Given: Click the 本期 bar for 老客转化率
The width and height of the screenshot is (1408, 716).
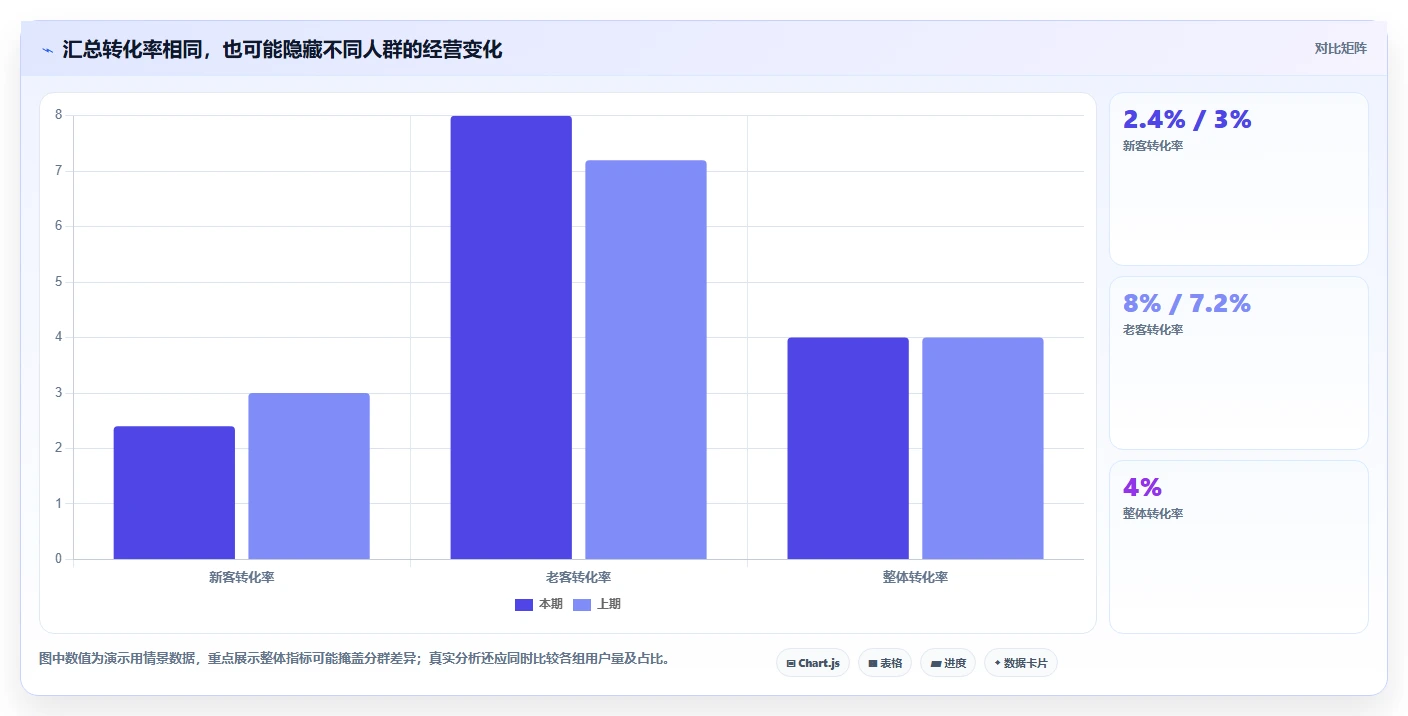Looking at the screenshot, I should 511,337.
